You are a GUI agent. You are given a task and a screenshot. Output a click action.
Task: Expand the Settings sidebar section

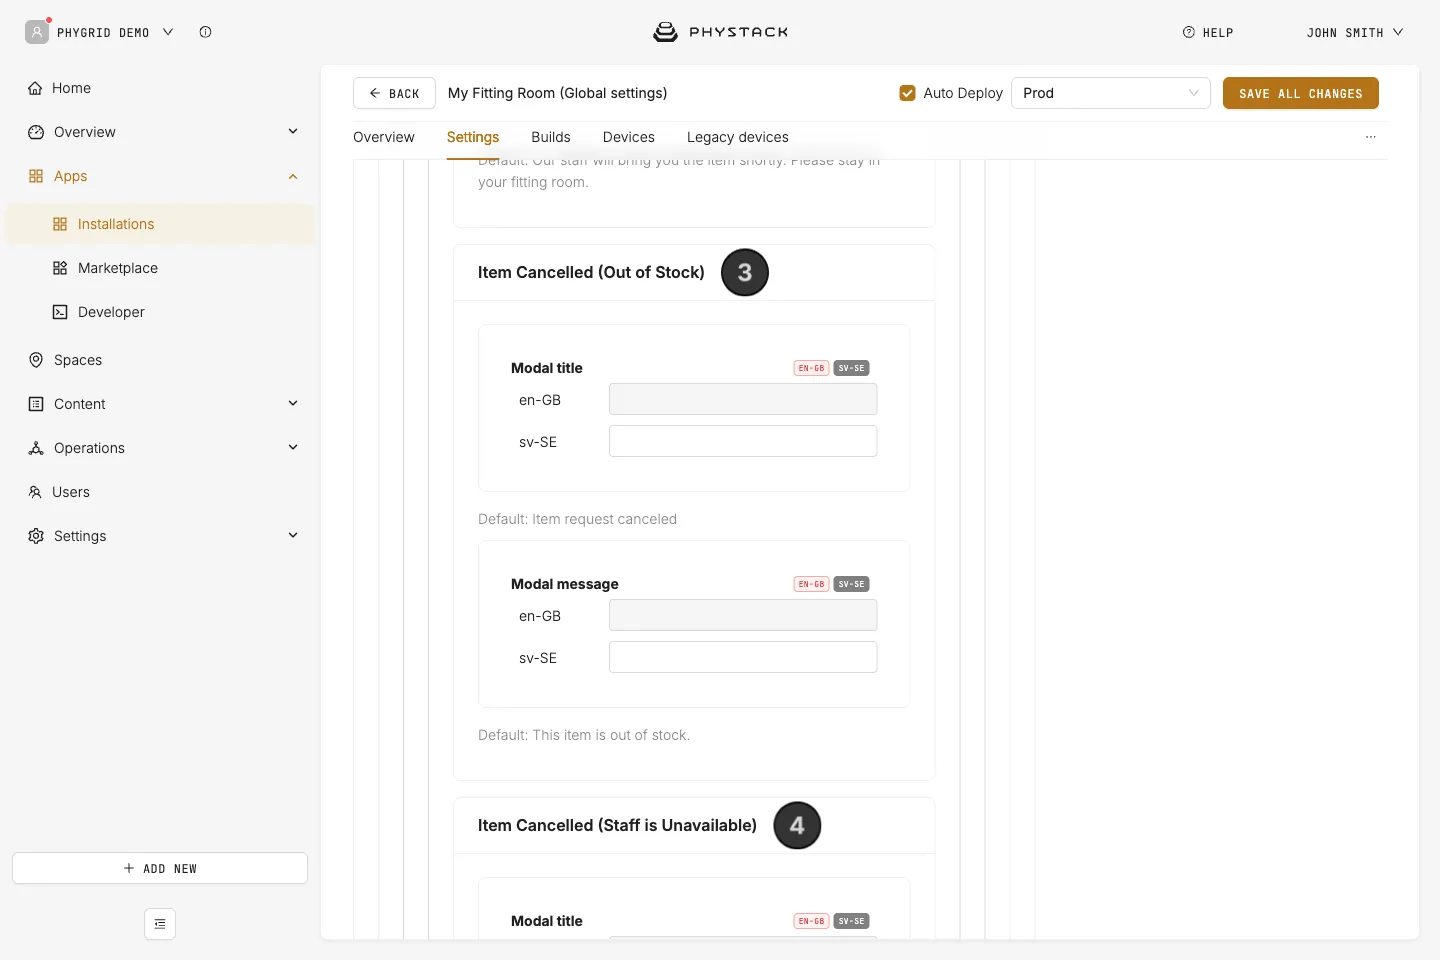pyautogui.click(x=293, y=536)
